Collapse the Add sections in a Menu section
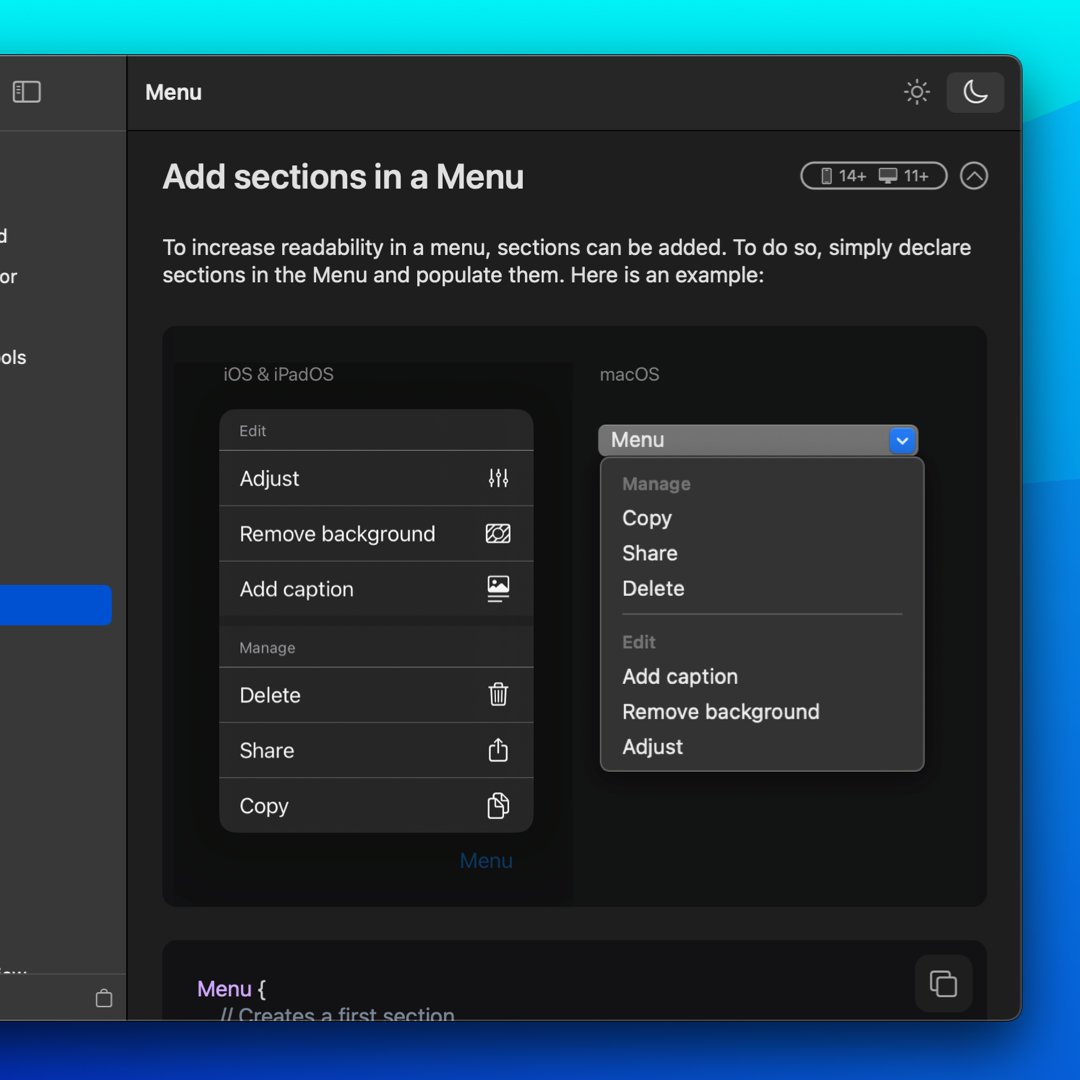Image resolution: width=1080 pixels, height=1080 pixels. click(974, 176)
